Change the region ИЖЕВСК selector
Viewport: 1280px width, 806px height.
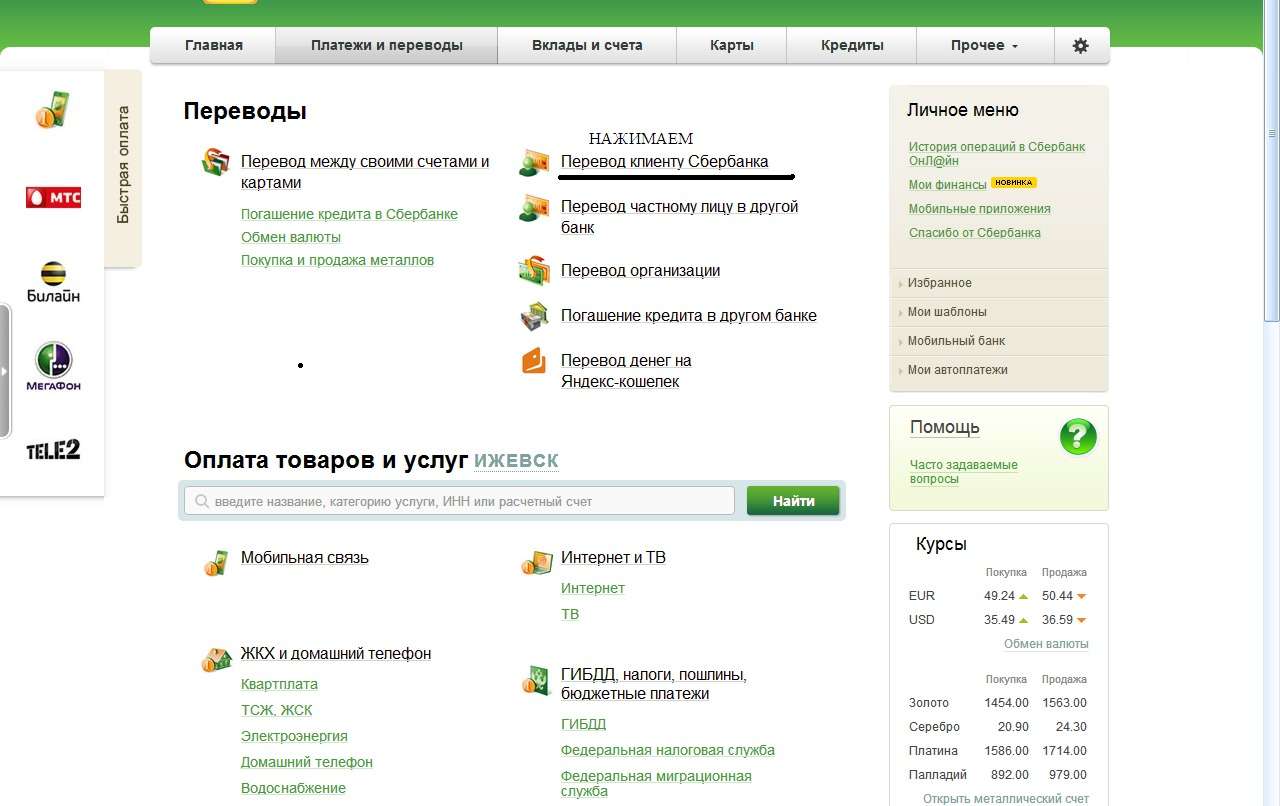(x=516, y=461)
